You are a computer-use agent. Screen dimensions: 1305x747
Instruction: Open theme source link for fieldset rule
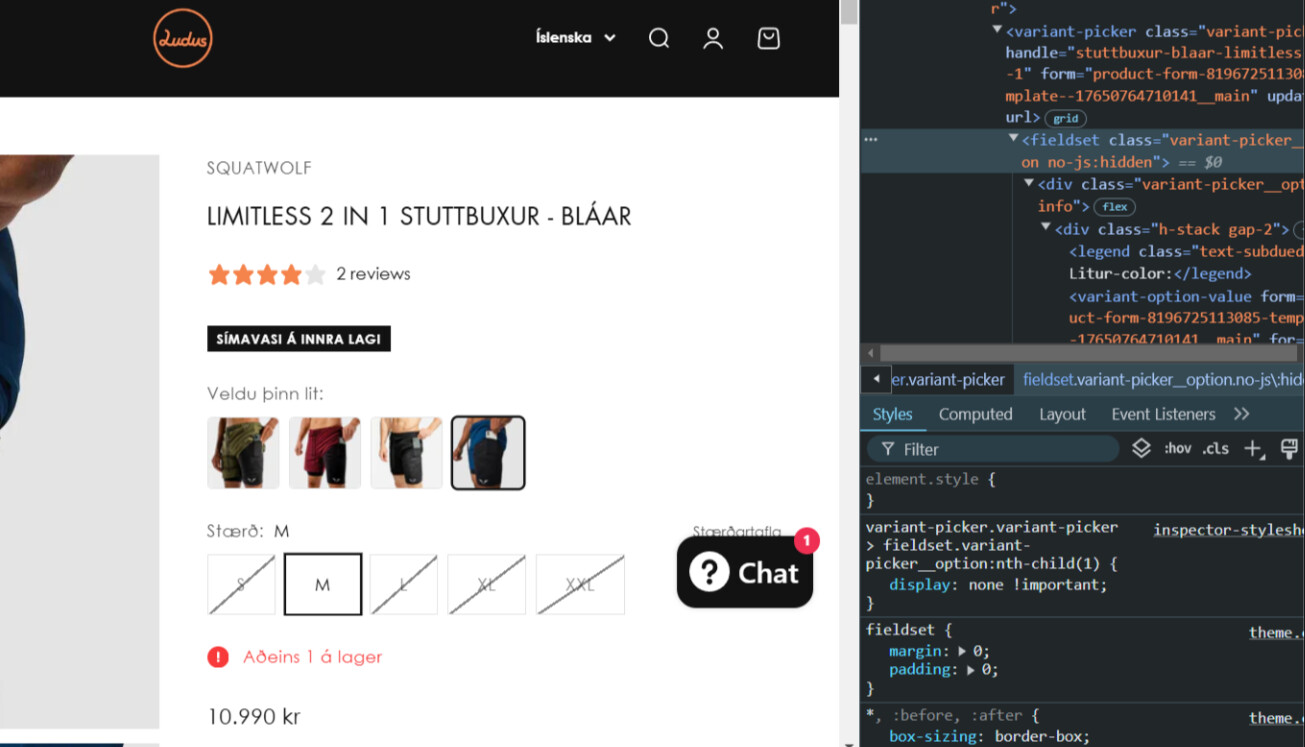pos(1276,632)
